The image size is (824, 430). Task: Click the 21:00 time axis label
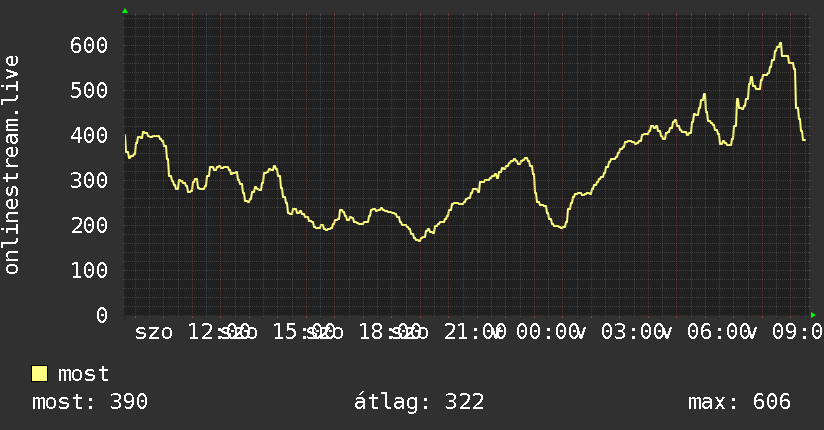click(x=474, y=332)
